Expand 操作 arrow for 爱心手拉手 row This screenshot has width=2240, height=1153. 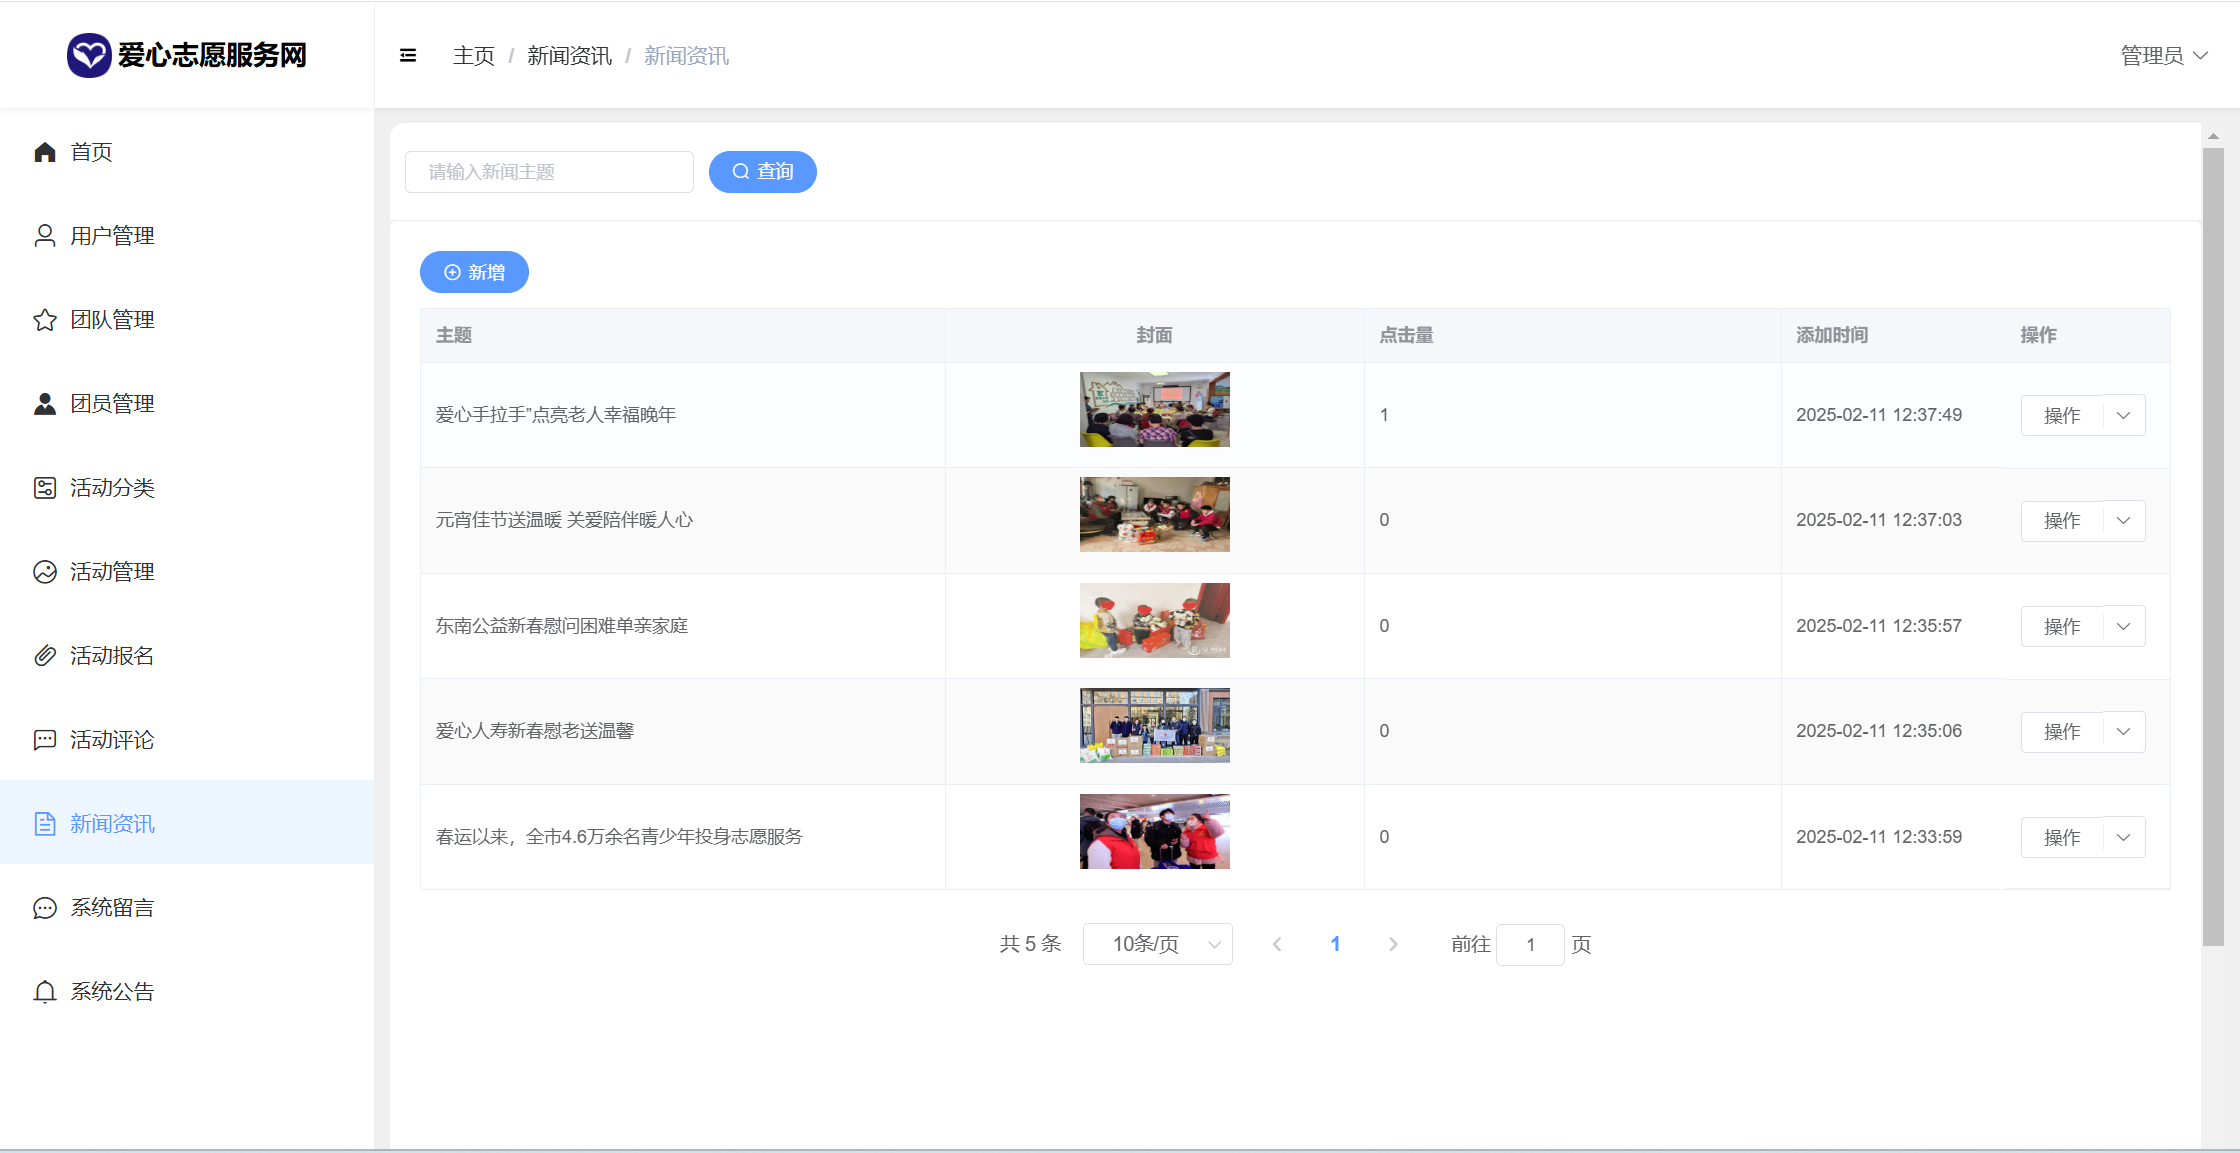click(2123, 416)
